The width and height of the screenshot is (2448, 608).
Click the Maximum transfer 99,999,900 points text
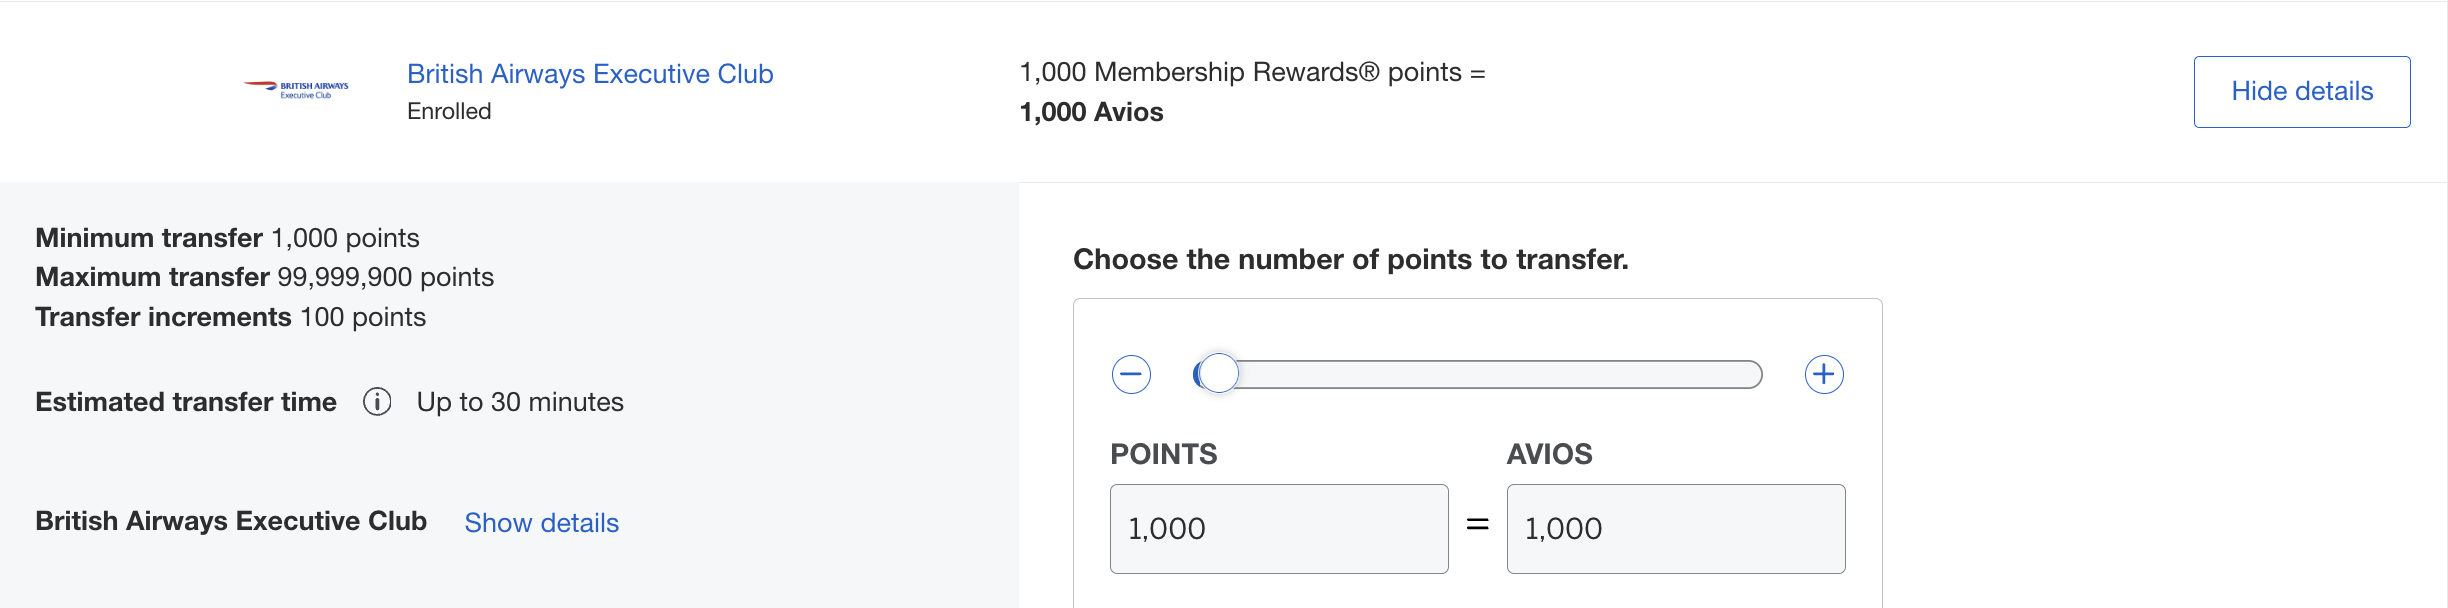[x=264, y=277]
